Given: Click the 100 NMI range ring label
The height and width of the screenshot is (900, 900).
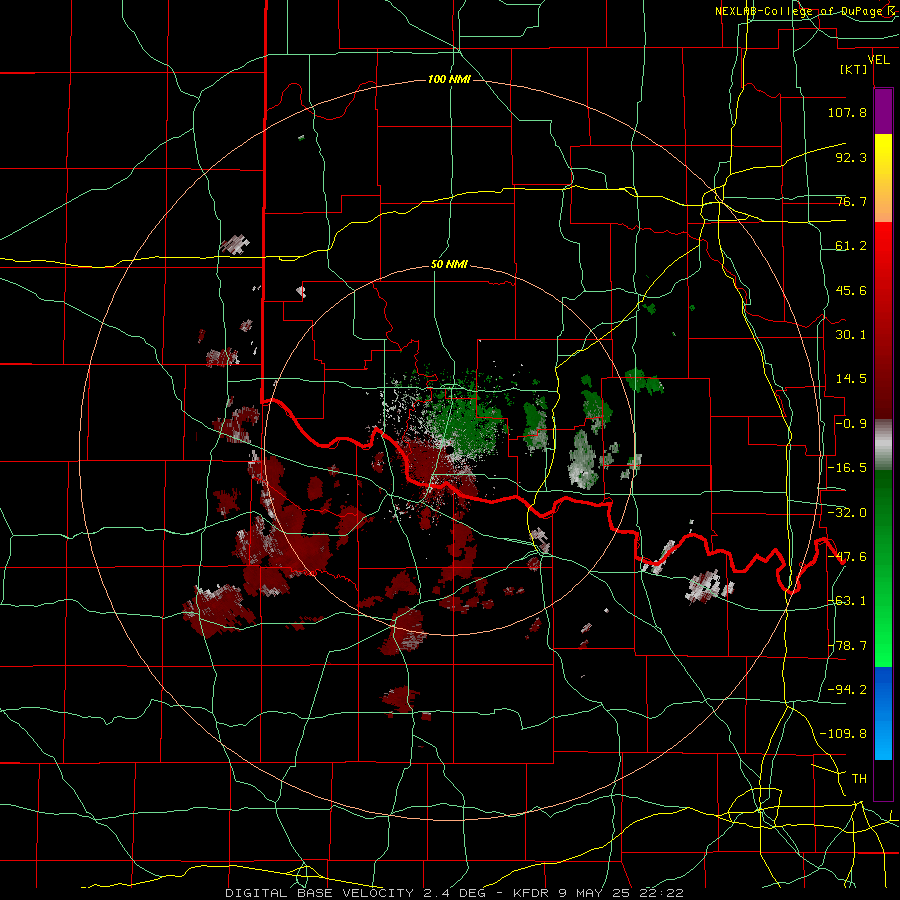Looking at the screenshot, I should 449,79.
